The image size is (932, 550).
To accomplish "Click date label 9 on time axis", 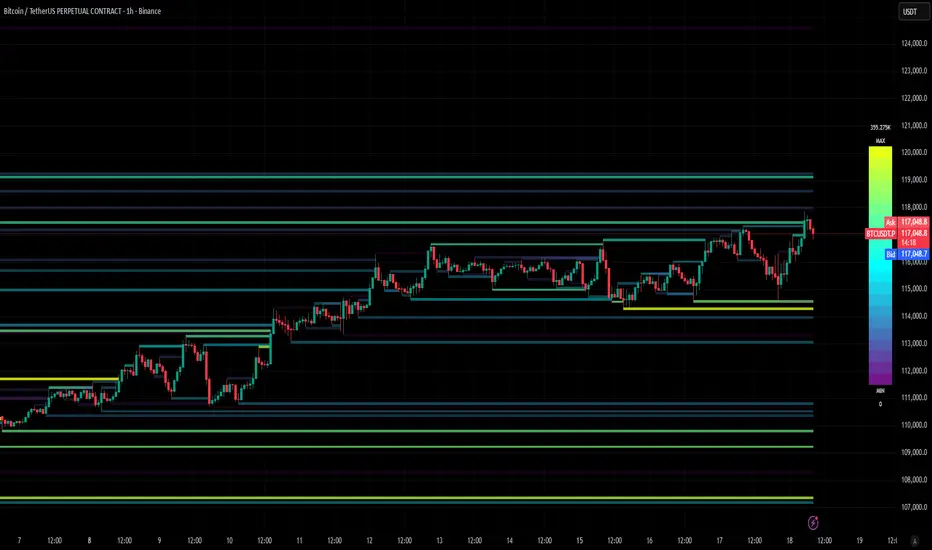I will pyautogui.click(x=159, y=540).
